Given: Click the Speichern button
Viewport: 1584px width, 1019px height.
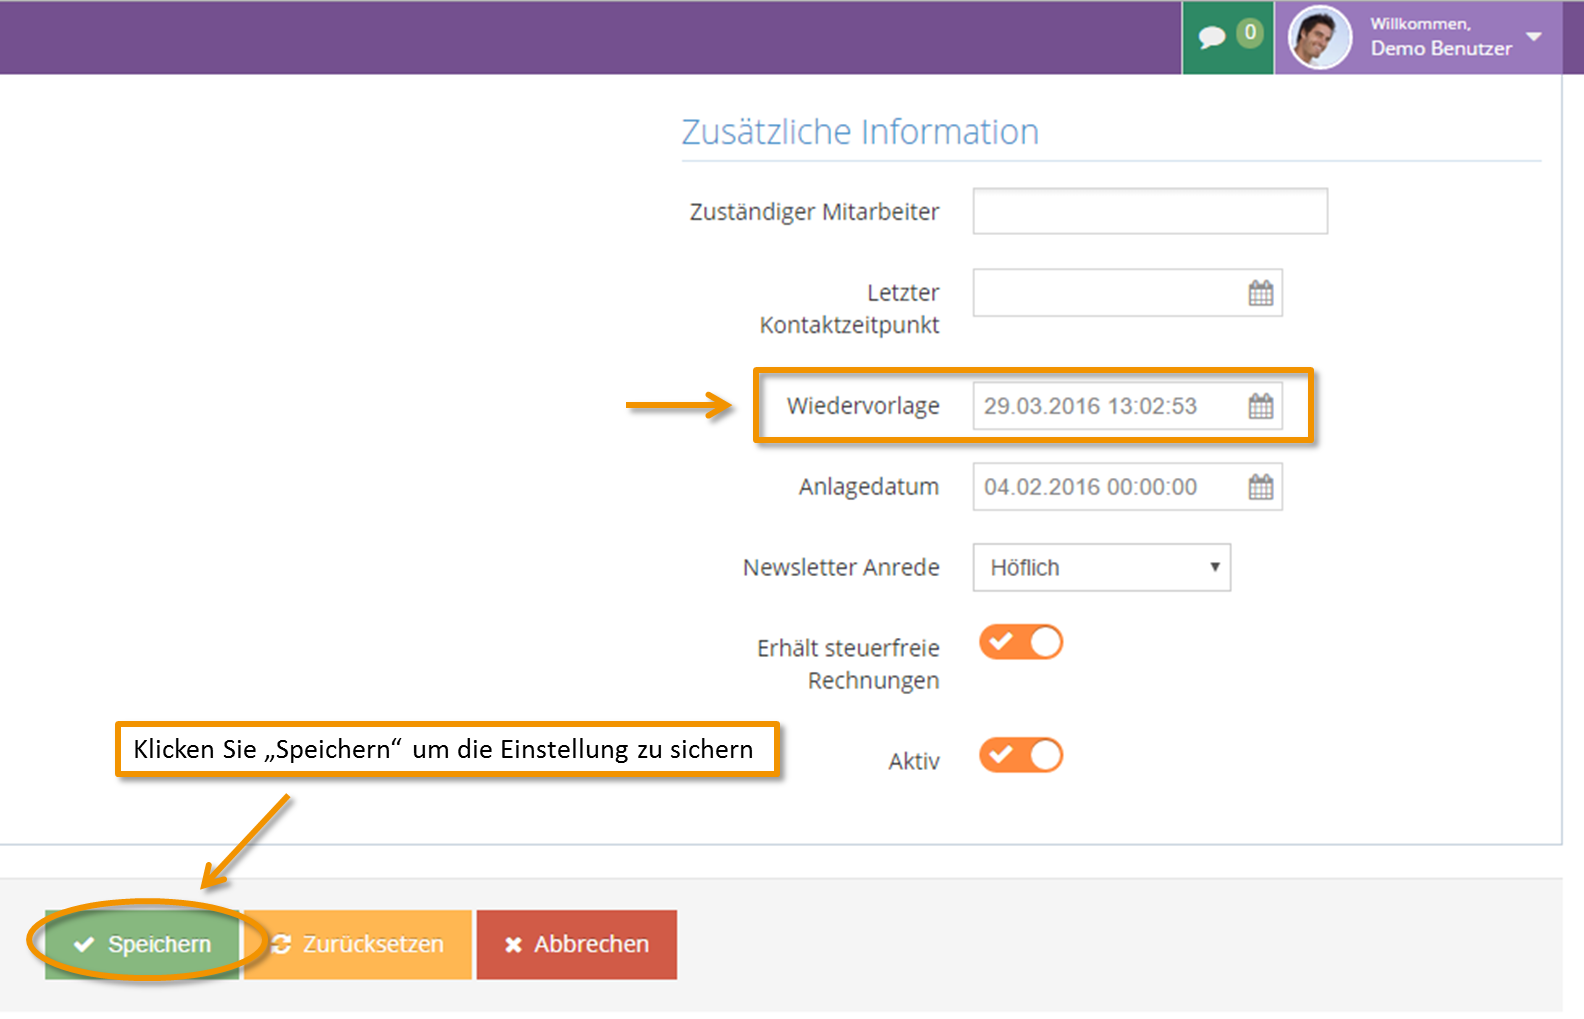Looking at the screenshot, I should click(x=142, y=944).
